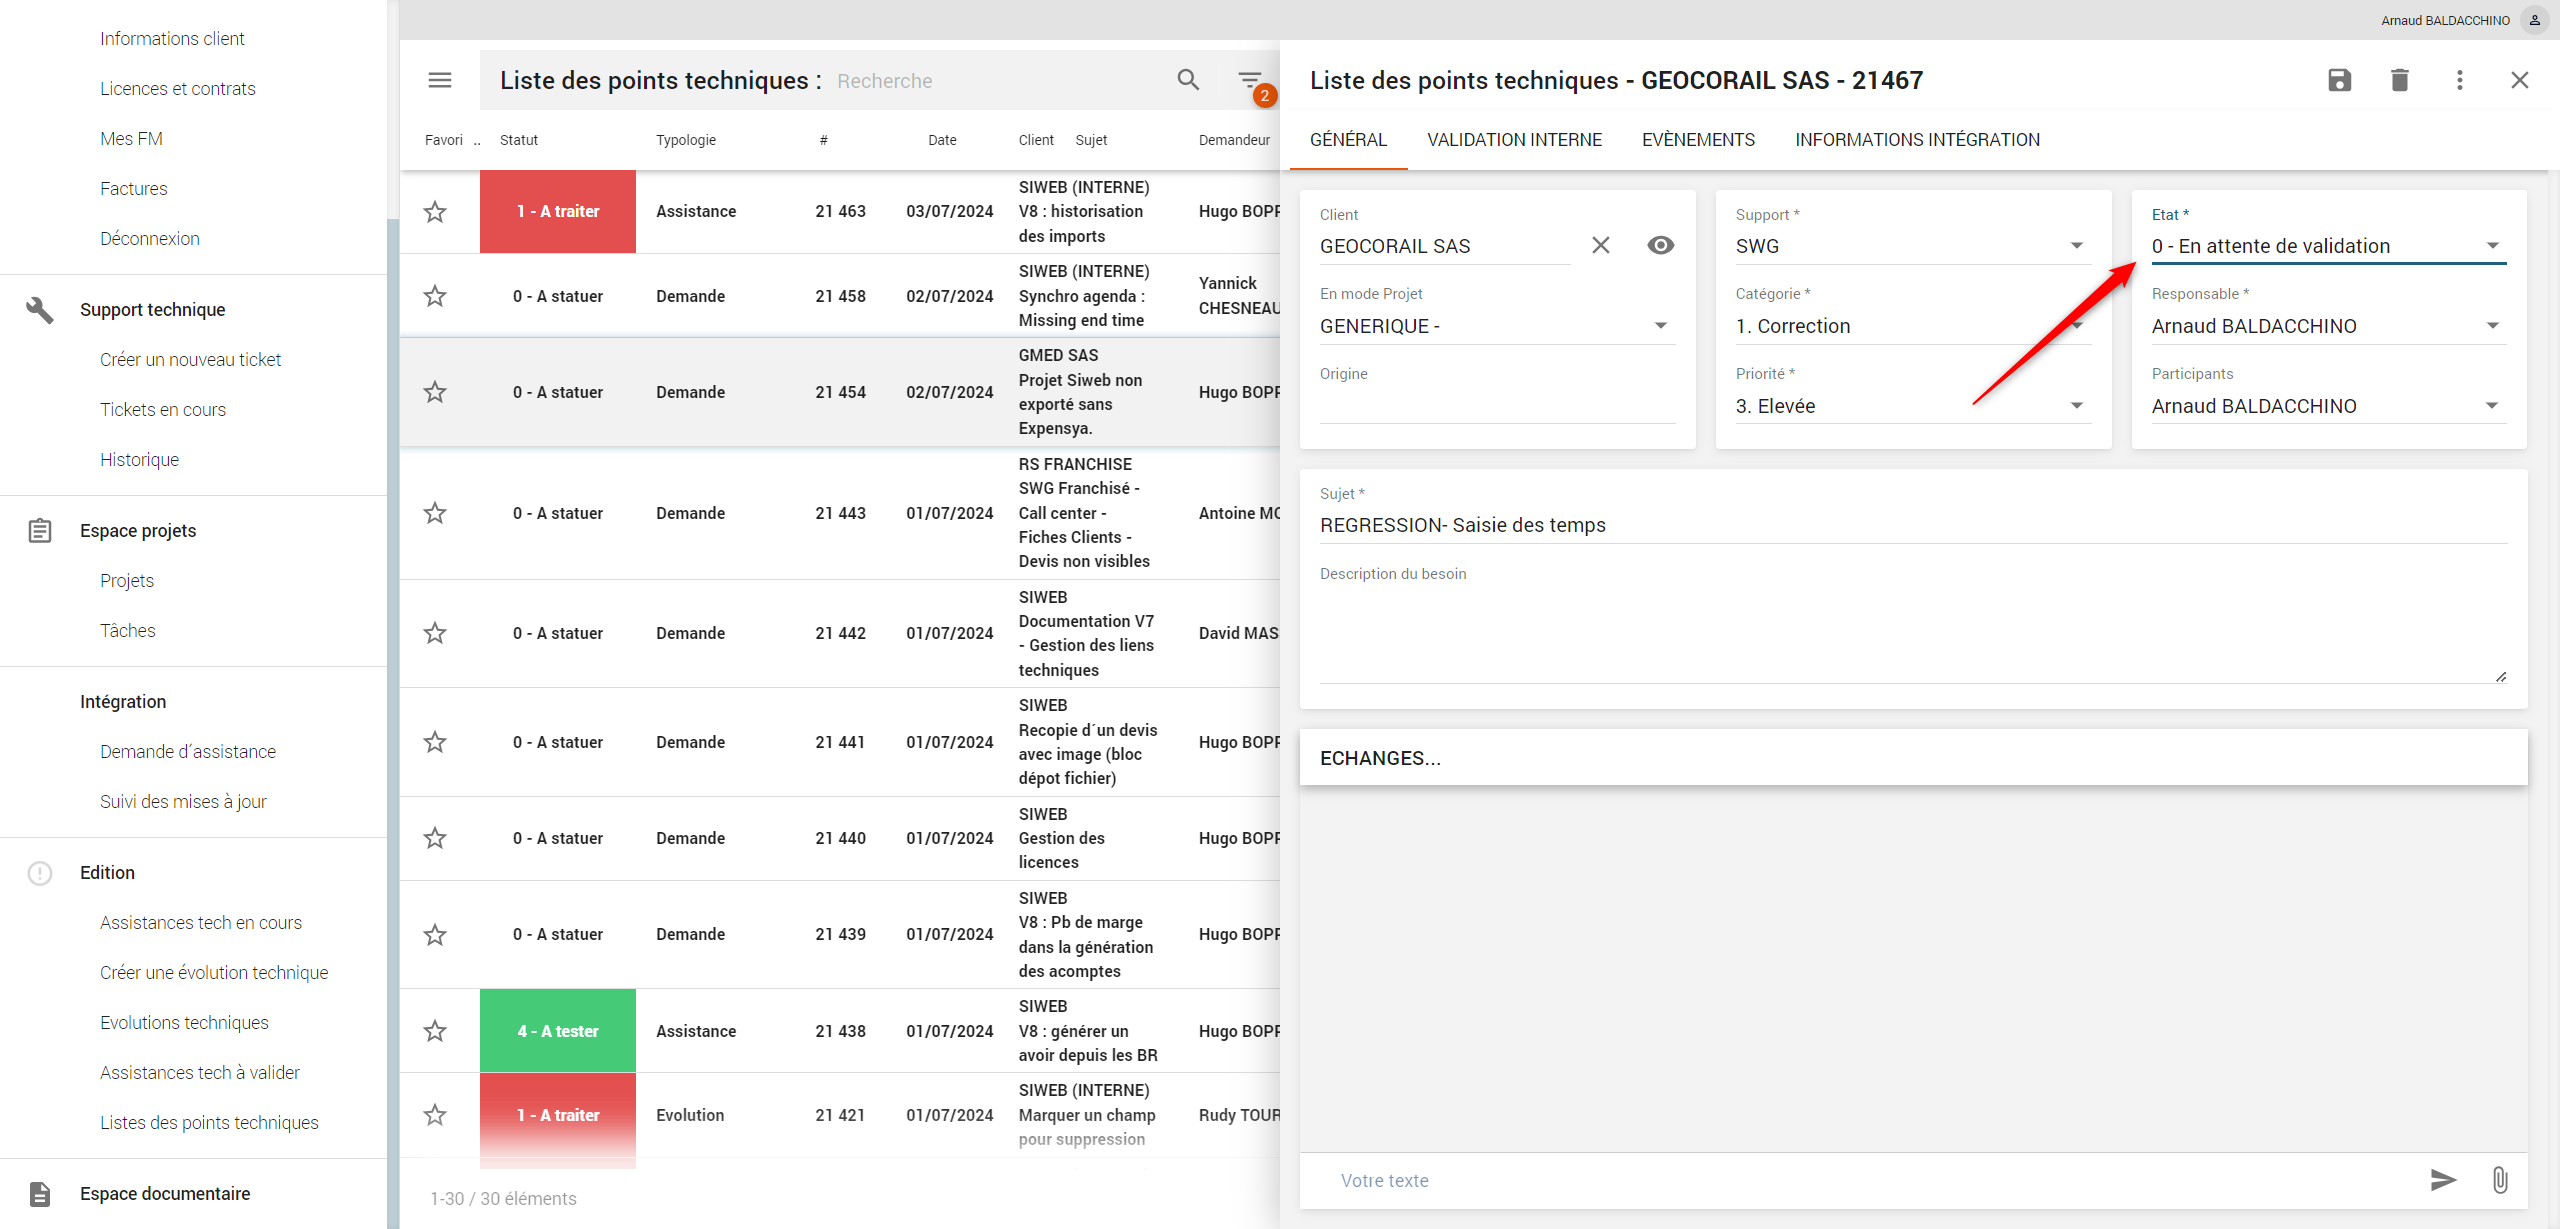Click Créer un nouveau ticket link

190,360
